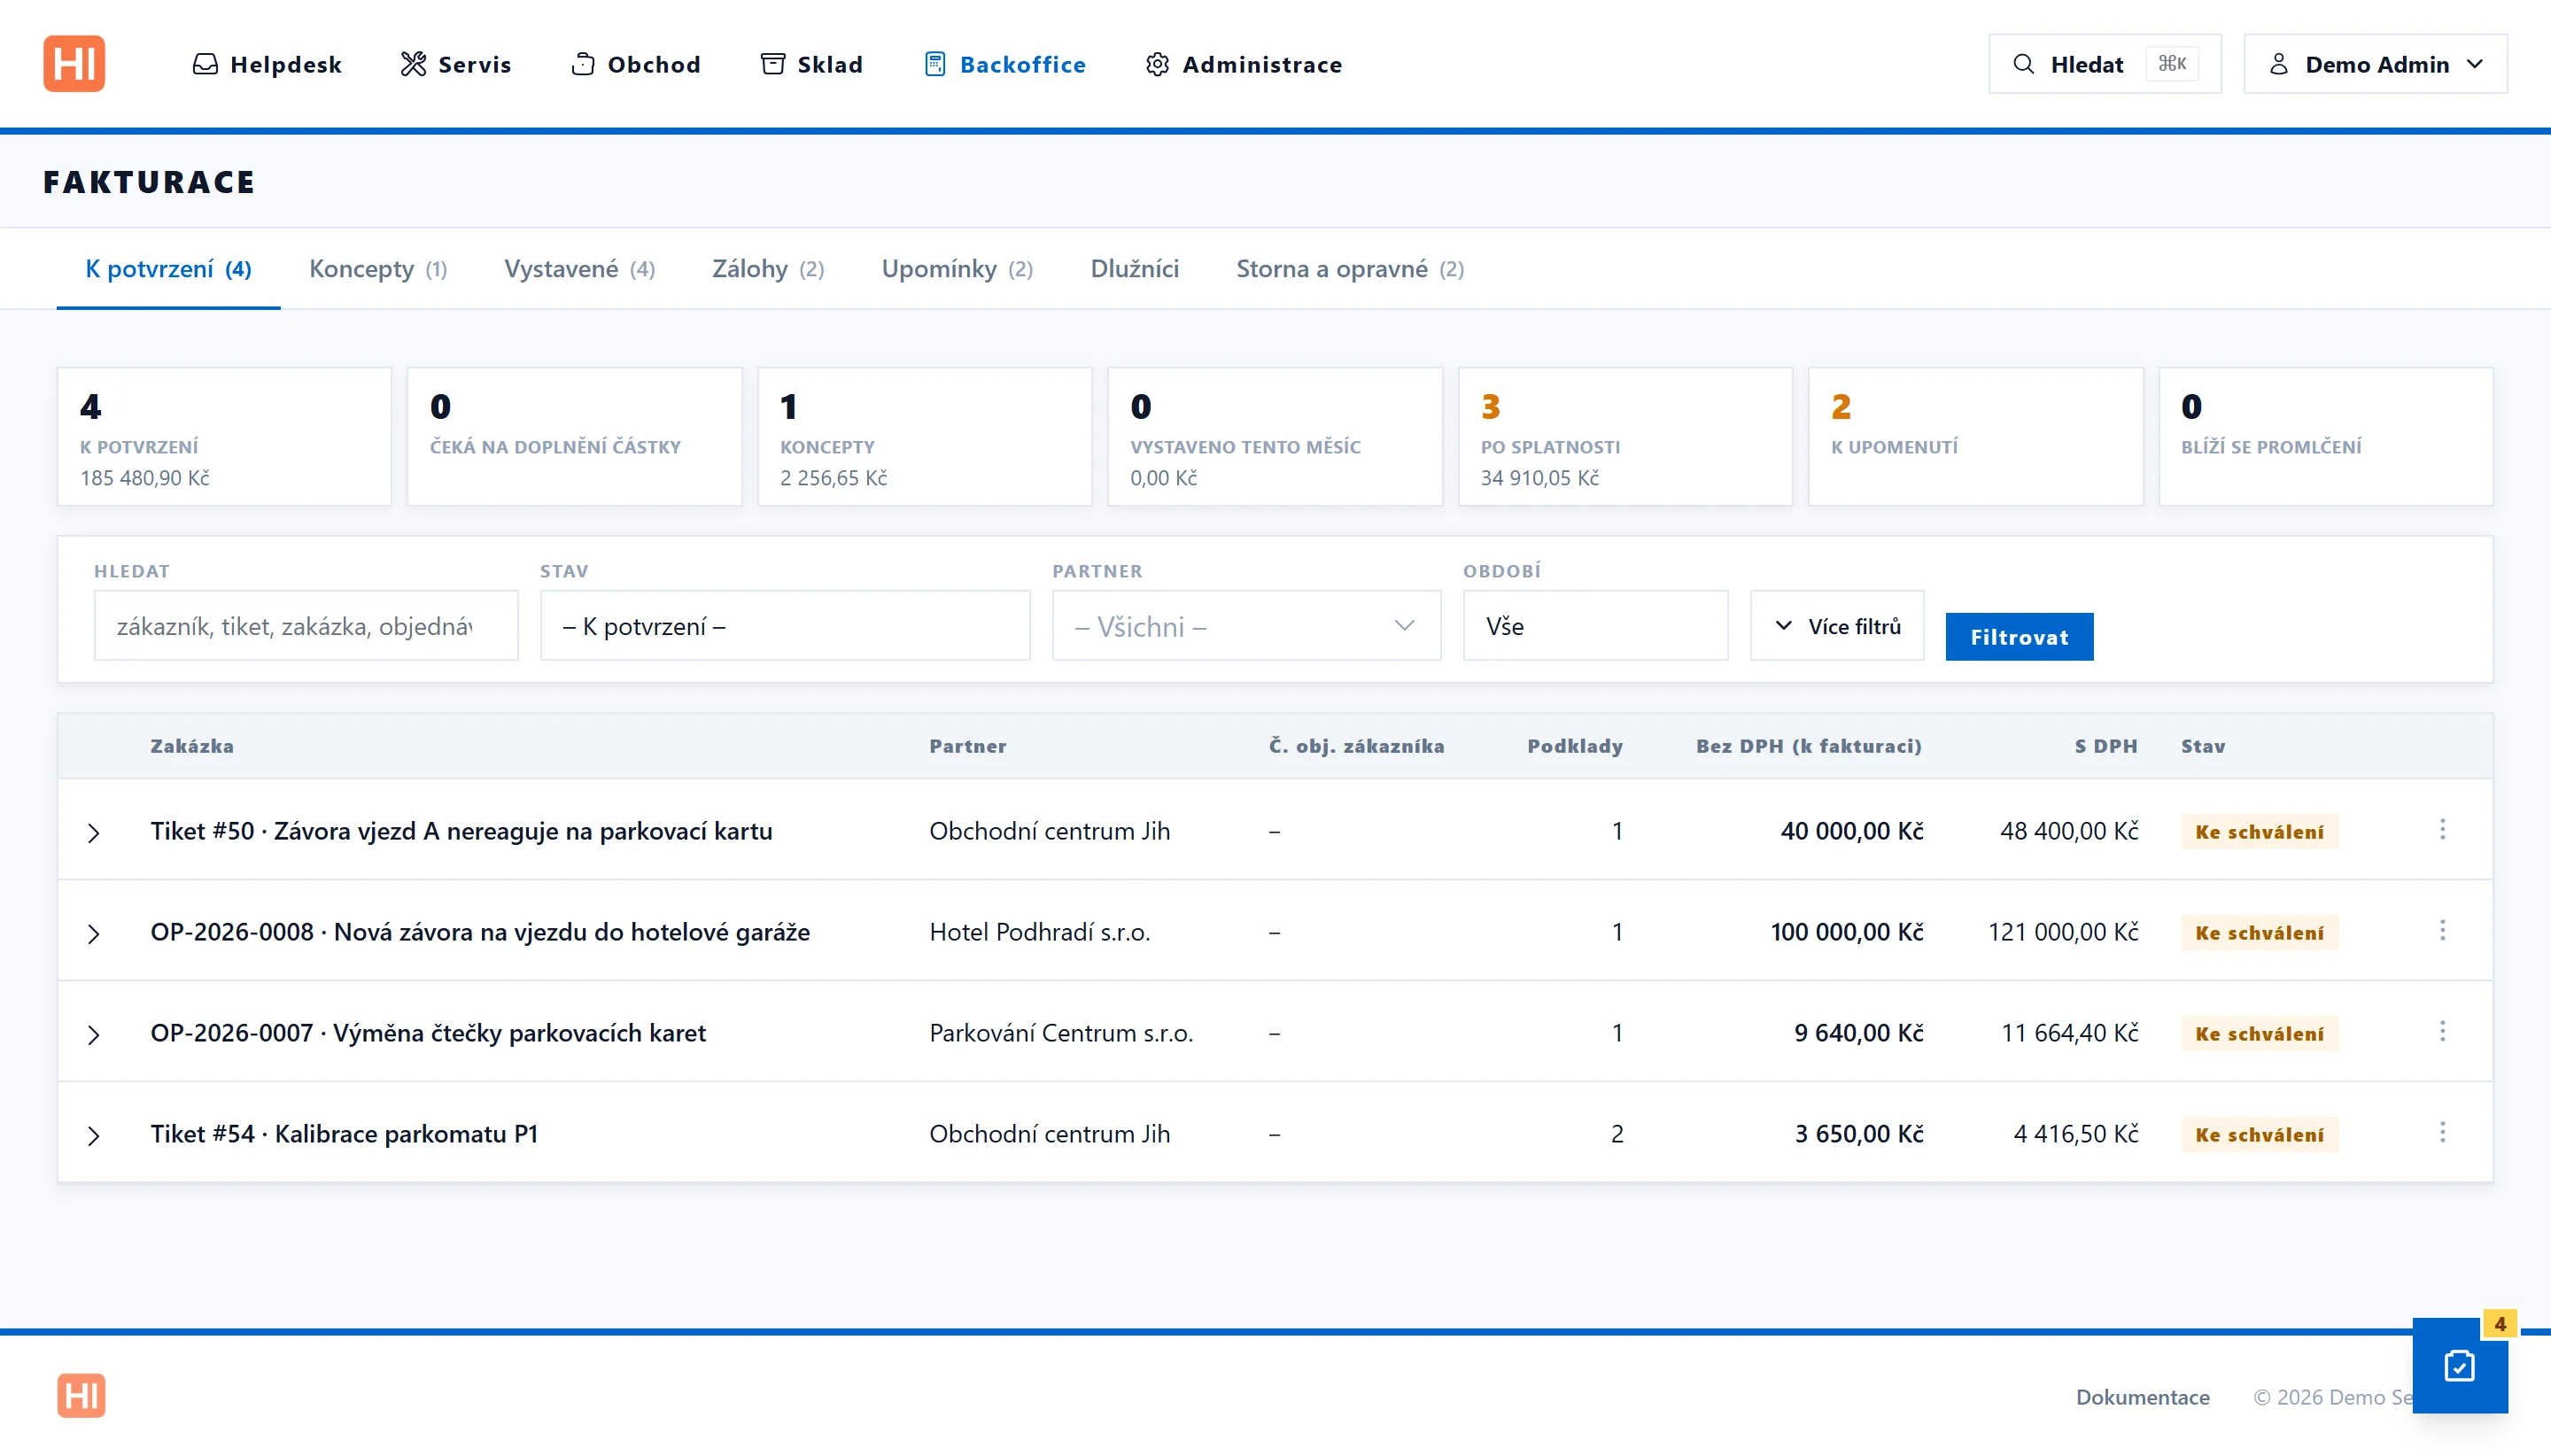Open the Zálohy tab
2551x1456 pixels.
tap(768, 269)
